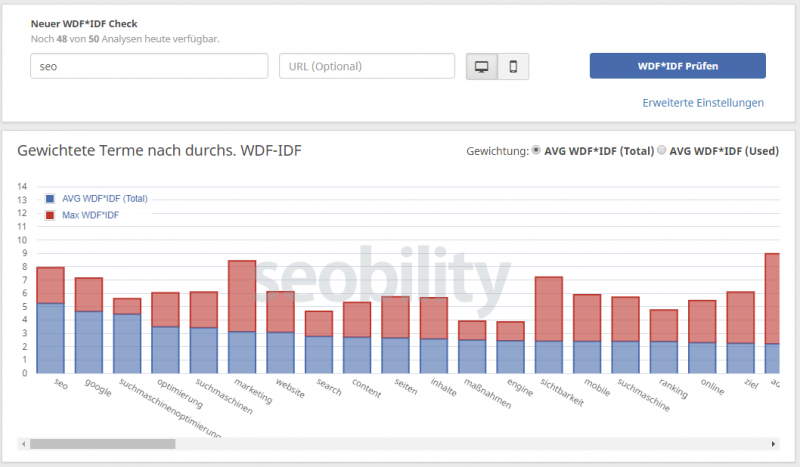Open the Erweiterte Einstellungen link
This screenshot has width=800, height=467.
point(703,103)
